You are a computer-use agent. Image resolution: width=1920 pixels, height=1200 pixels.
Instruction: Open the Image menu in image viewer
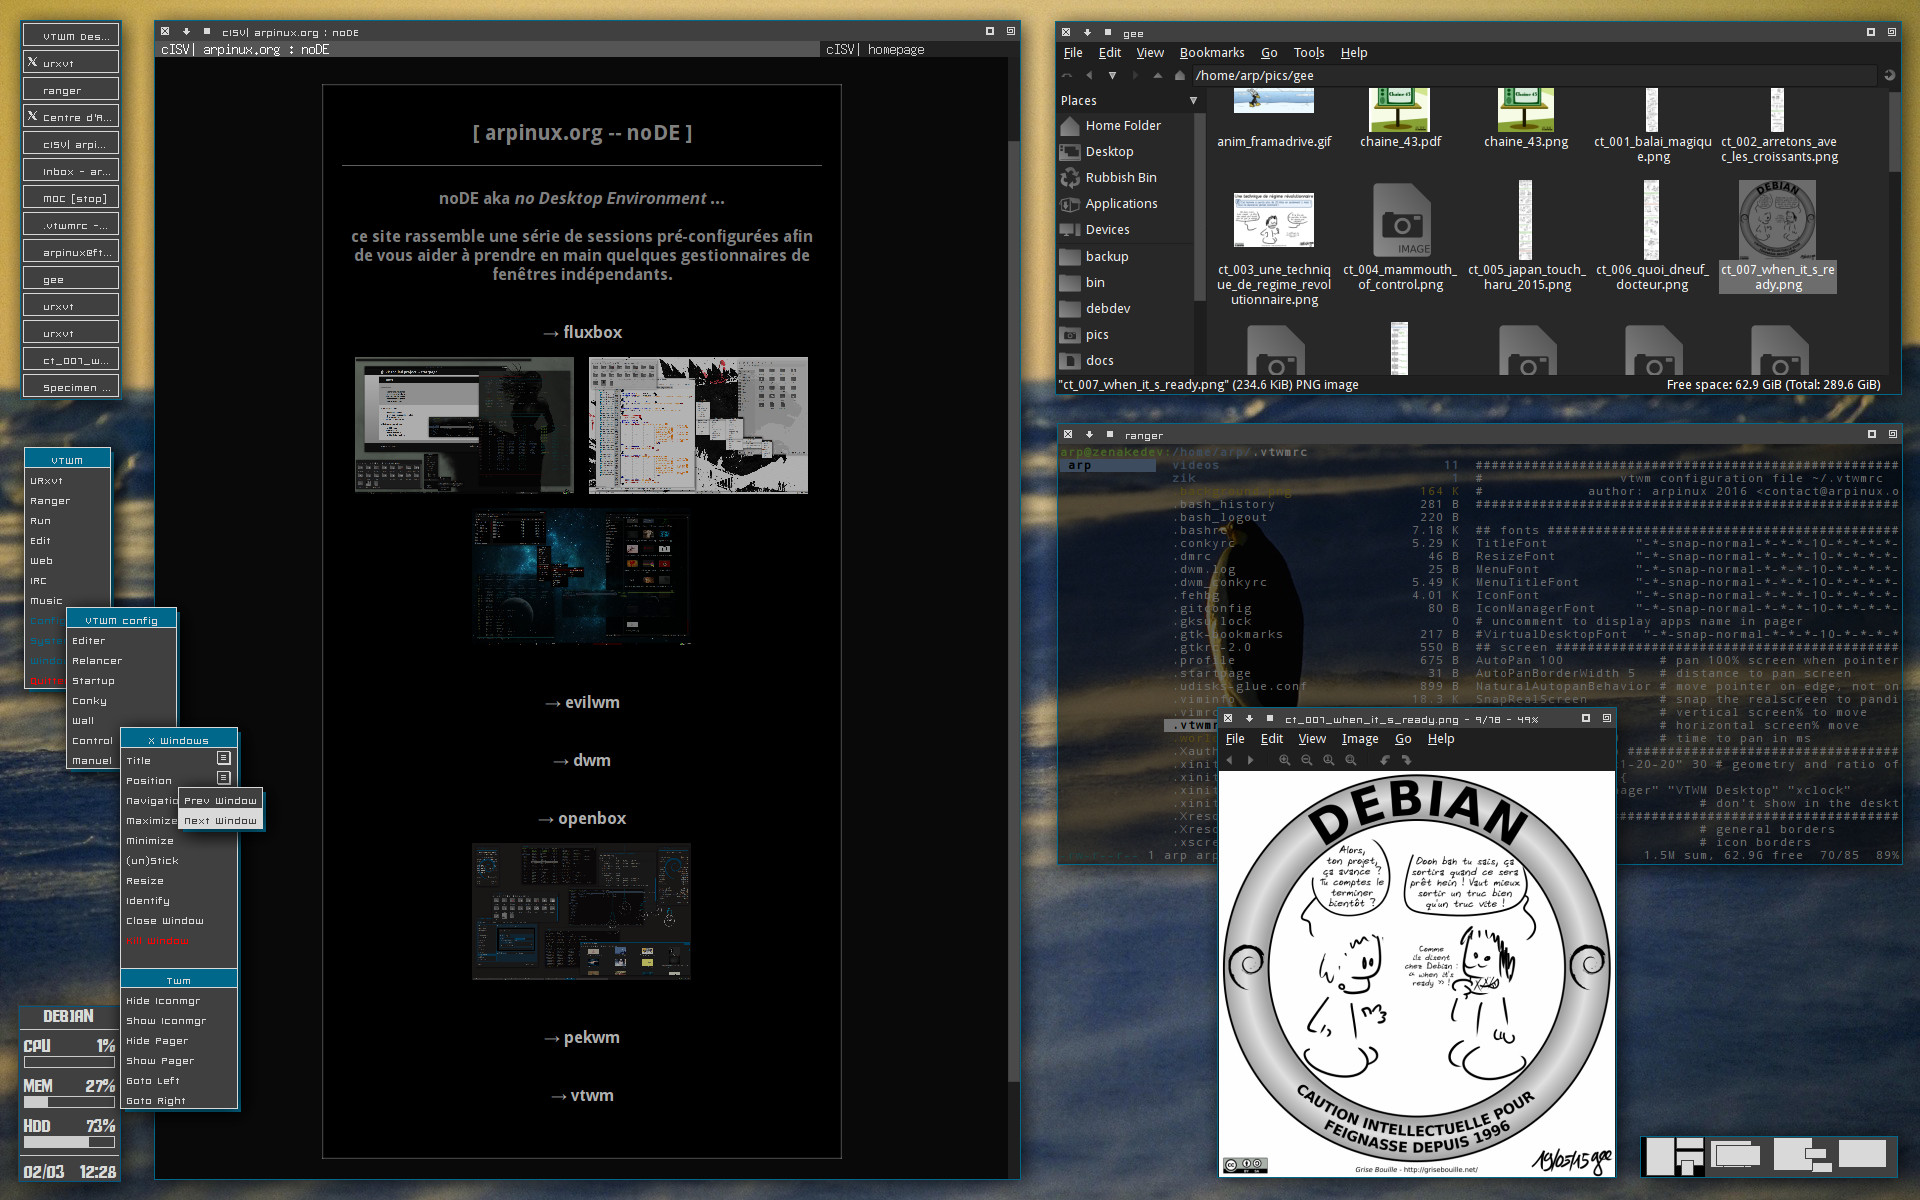(x=1359, y=739)
